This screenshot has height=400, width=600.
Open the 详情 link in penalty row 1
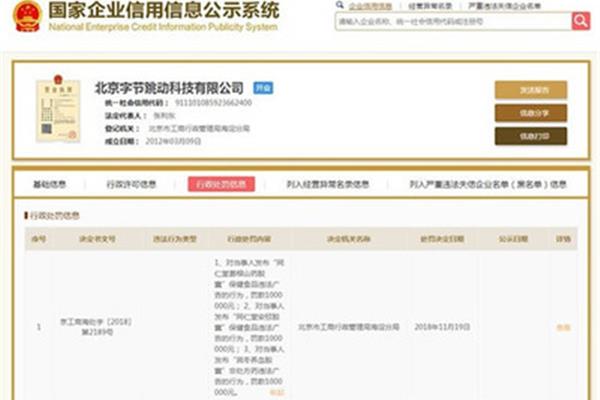coord(563,327)
